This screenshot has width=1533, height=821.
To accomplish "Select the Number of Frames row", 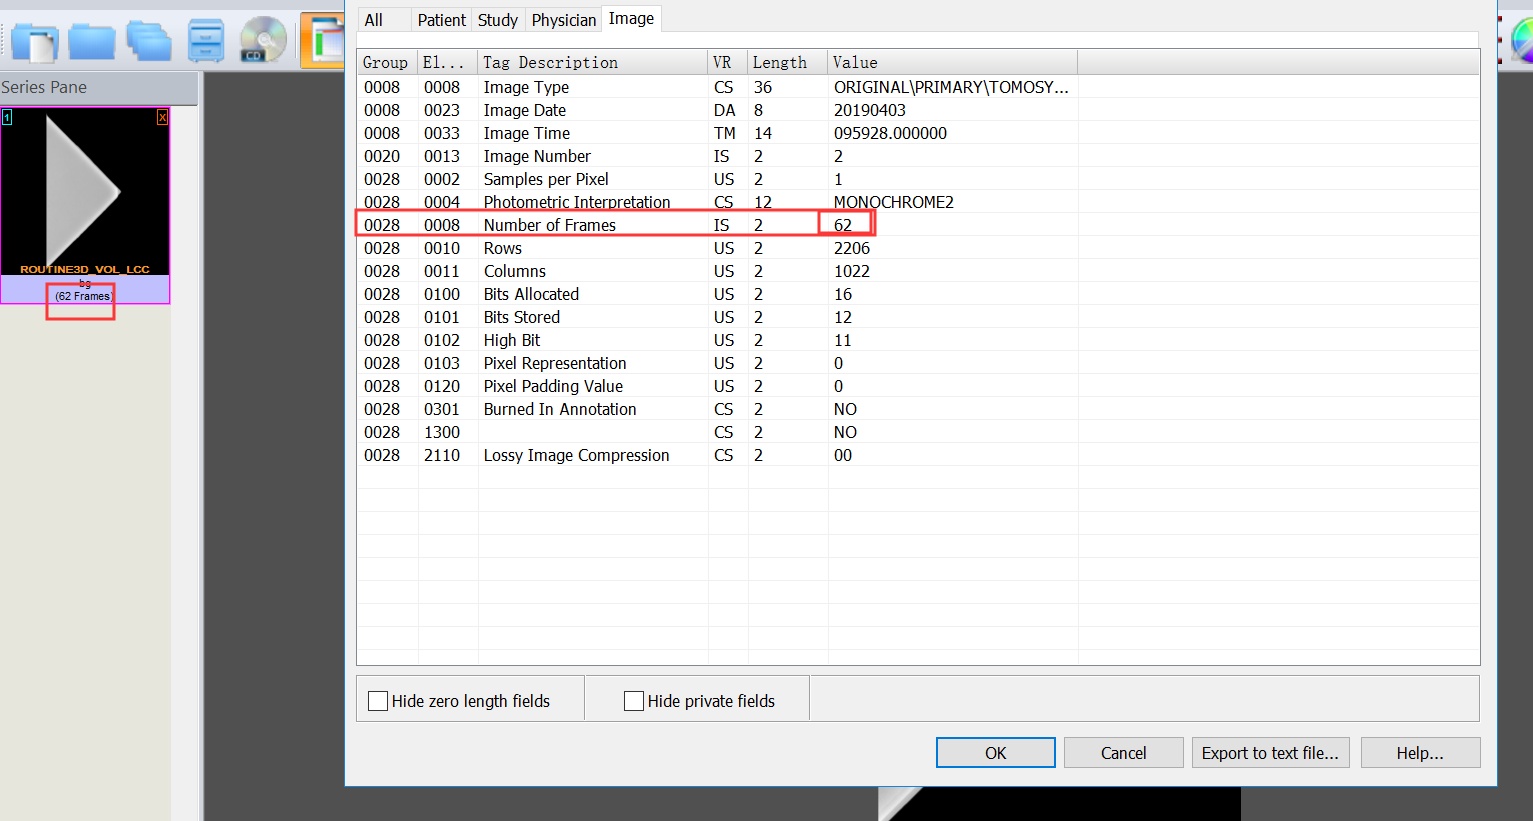I will tap(918, 225).
